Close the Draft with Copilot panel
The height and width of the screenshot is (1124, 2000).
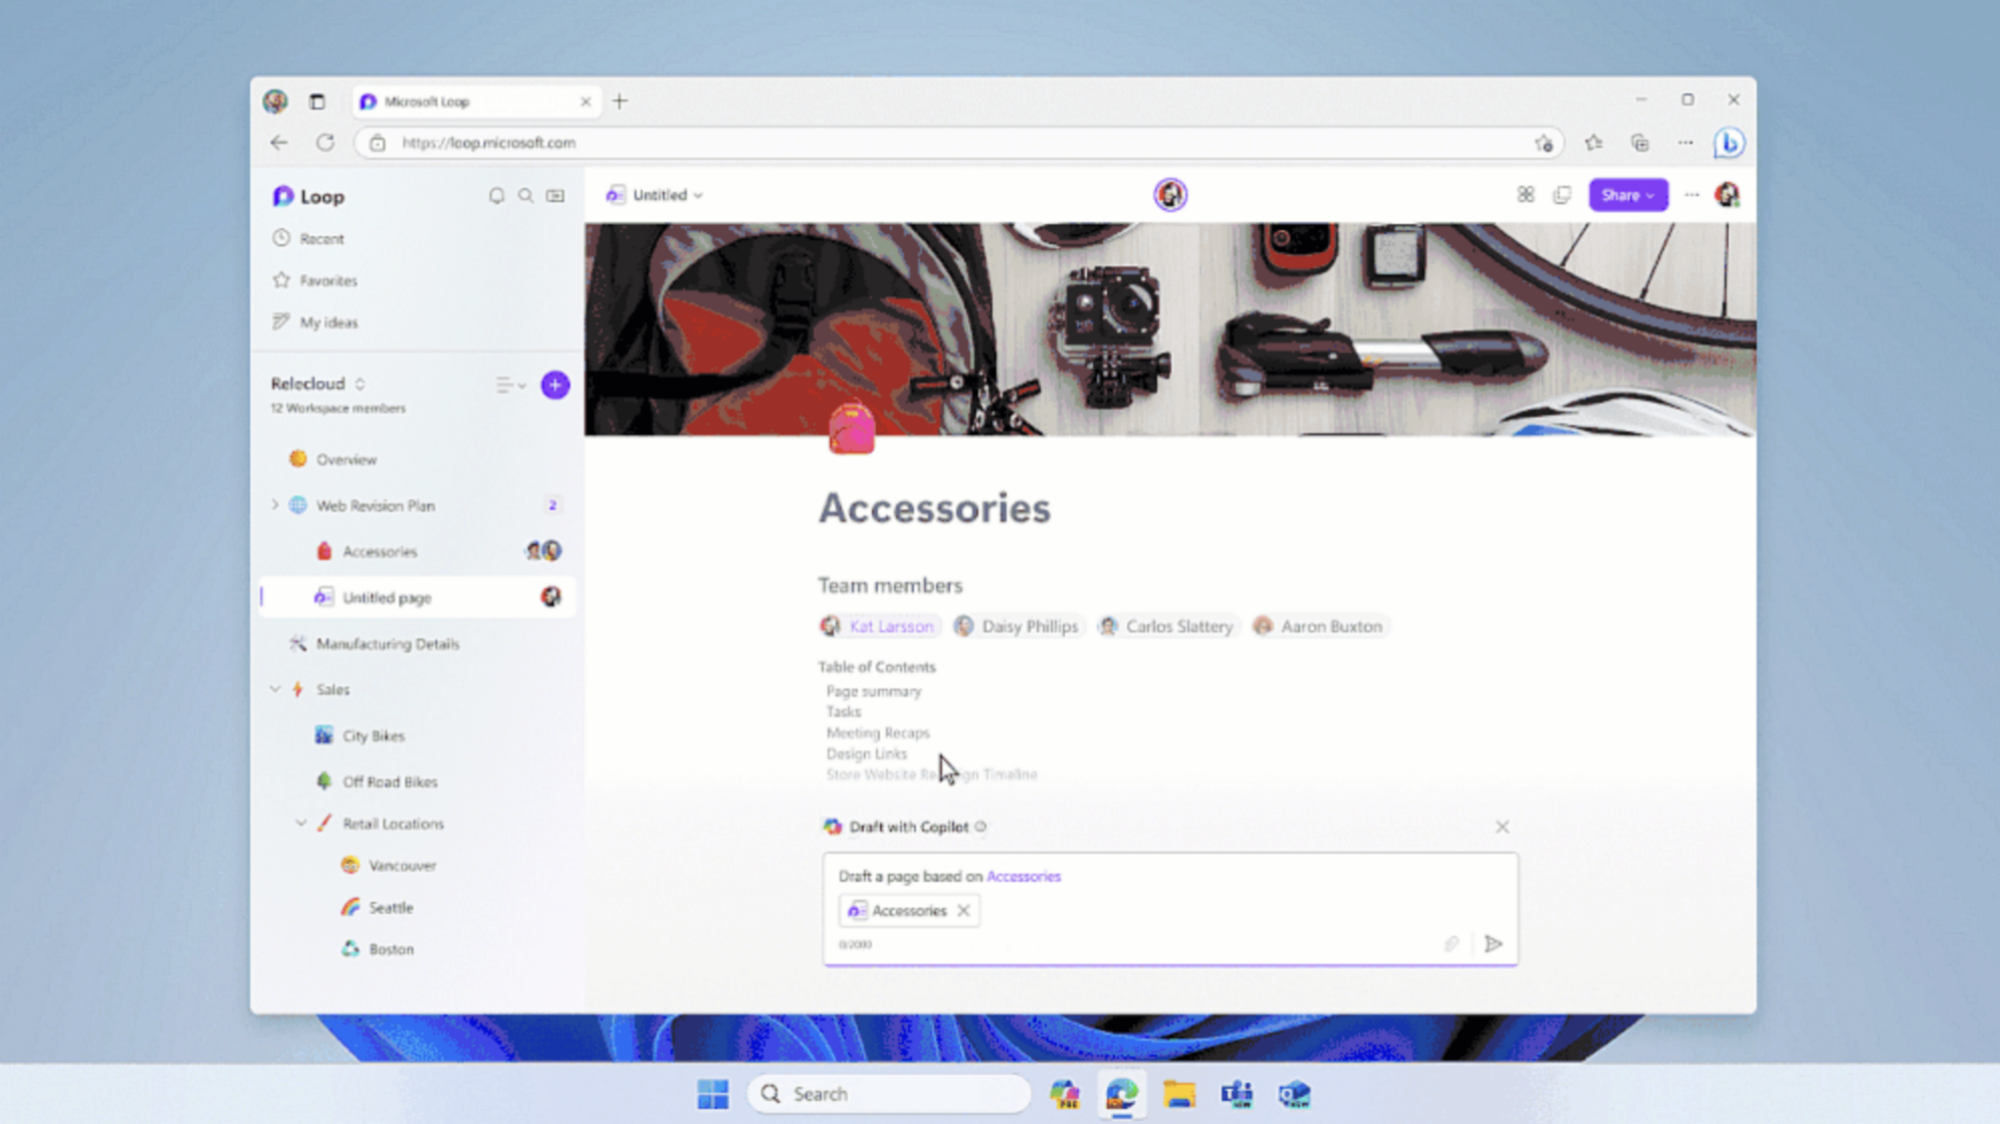click(1502, 827)
